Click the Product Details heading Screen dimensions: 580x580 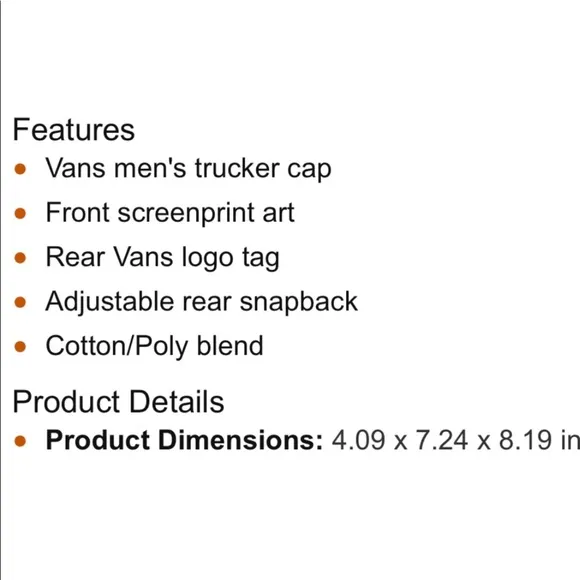click(118, 402)
